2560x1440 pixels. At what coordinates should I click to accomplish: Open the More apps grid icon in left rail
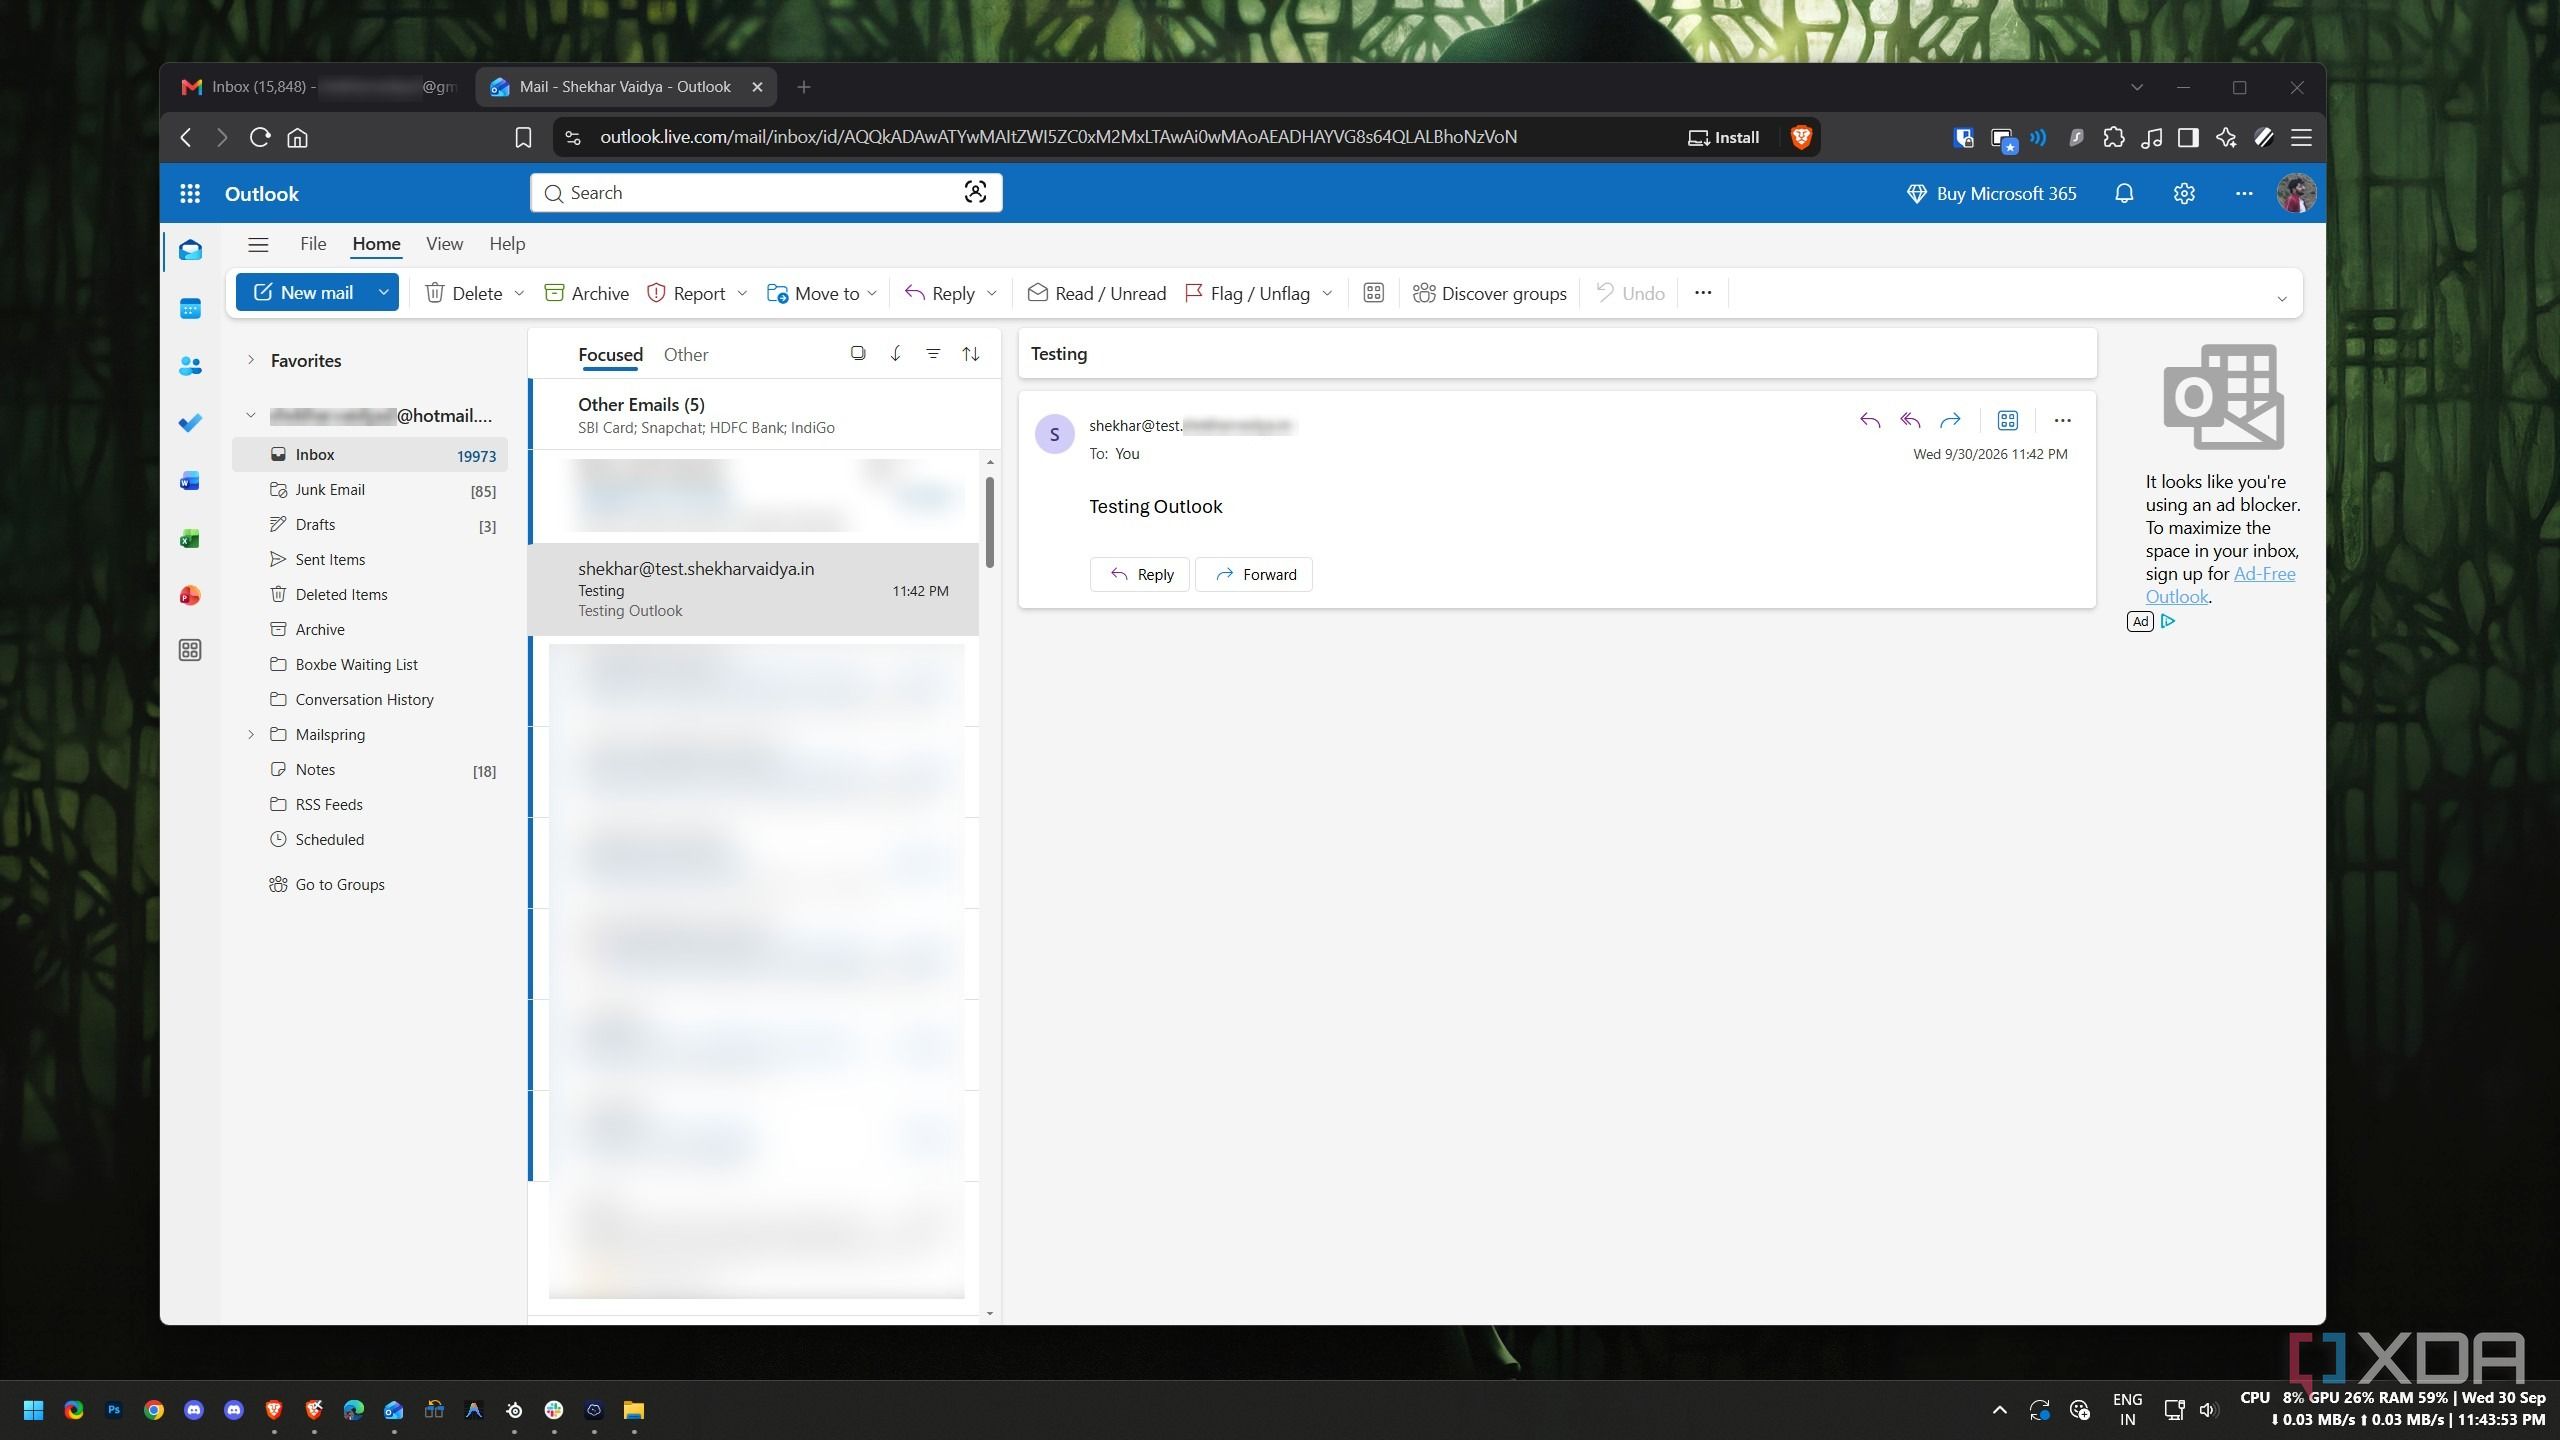[x=190, y=651]
